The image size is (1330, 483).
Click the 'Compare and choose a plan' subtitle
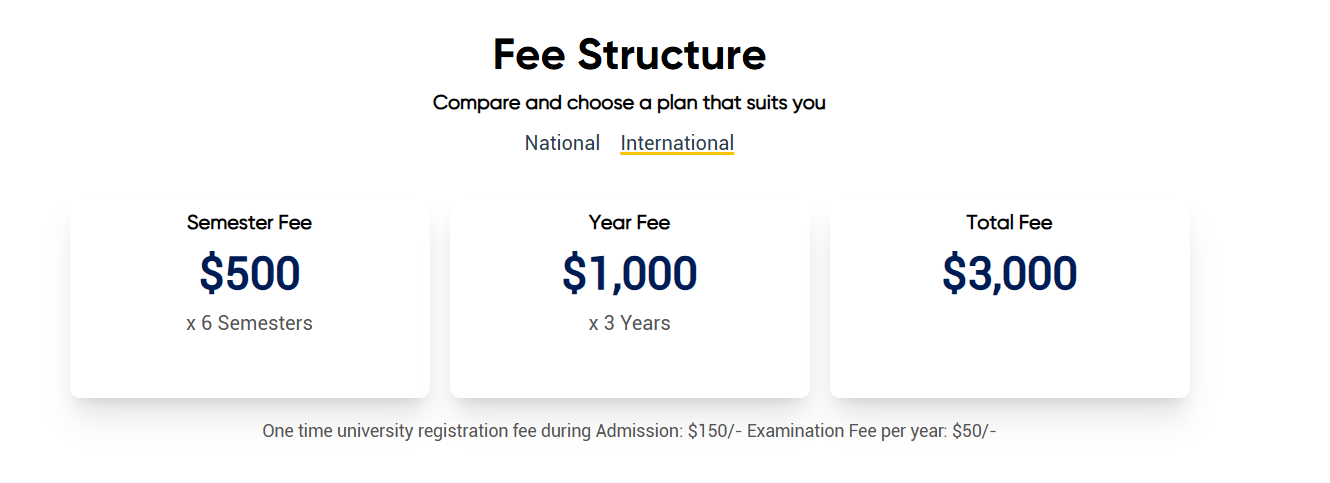[629, 102]
